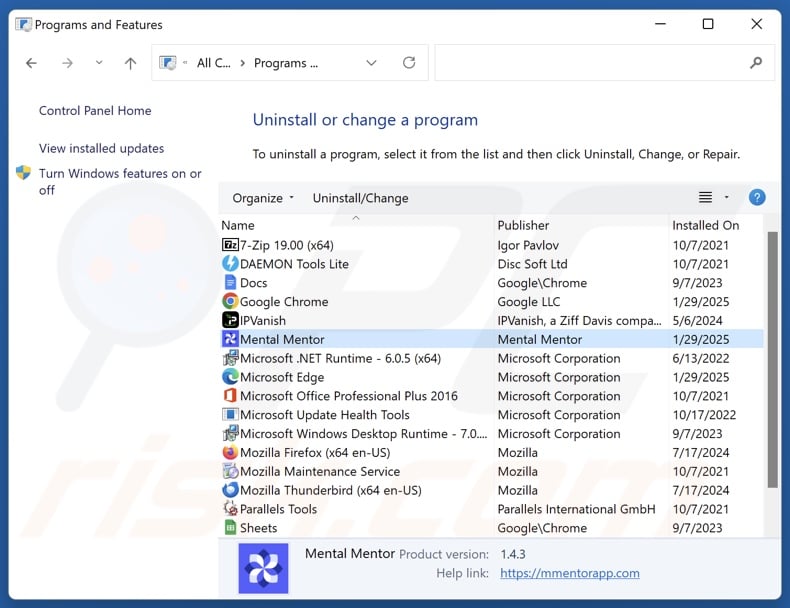The width and height of the screenshot is (790, 608).
Task: Open the Organize dropdown menu
Action: click(263, 198)
